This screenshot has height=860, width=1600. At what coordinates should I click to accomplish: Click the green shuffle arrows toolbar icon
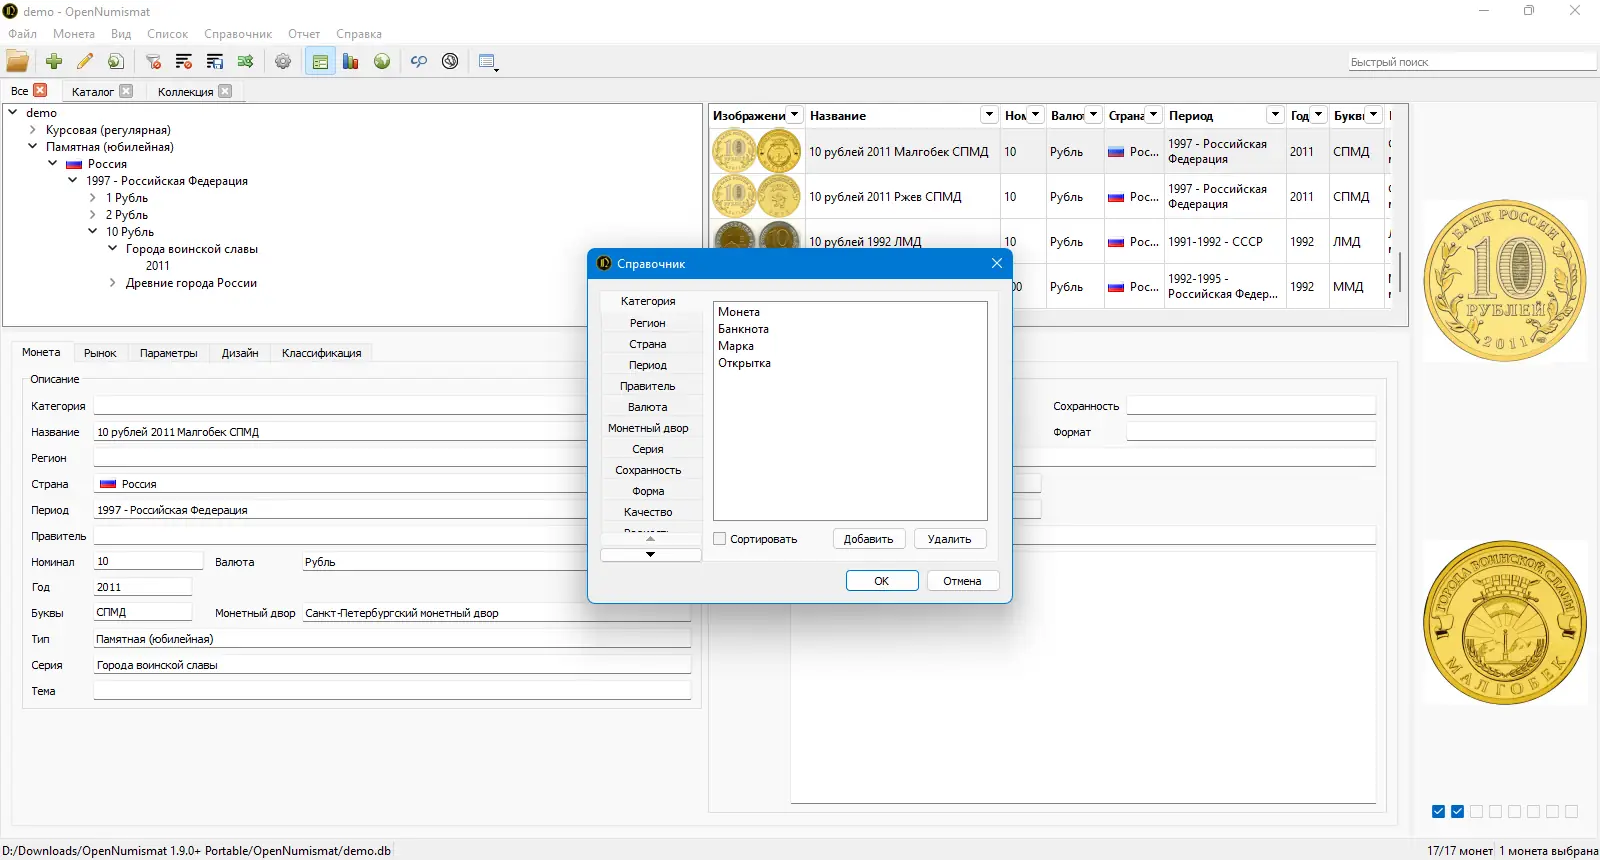(x=246, y=61)
